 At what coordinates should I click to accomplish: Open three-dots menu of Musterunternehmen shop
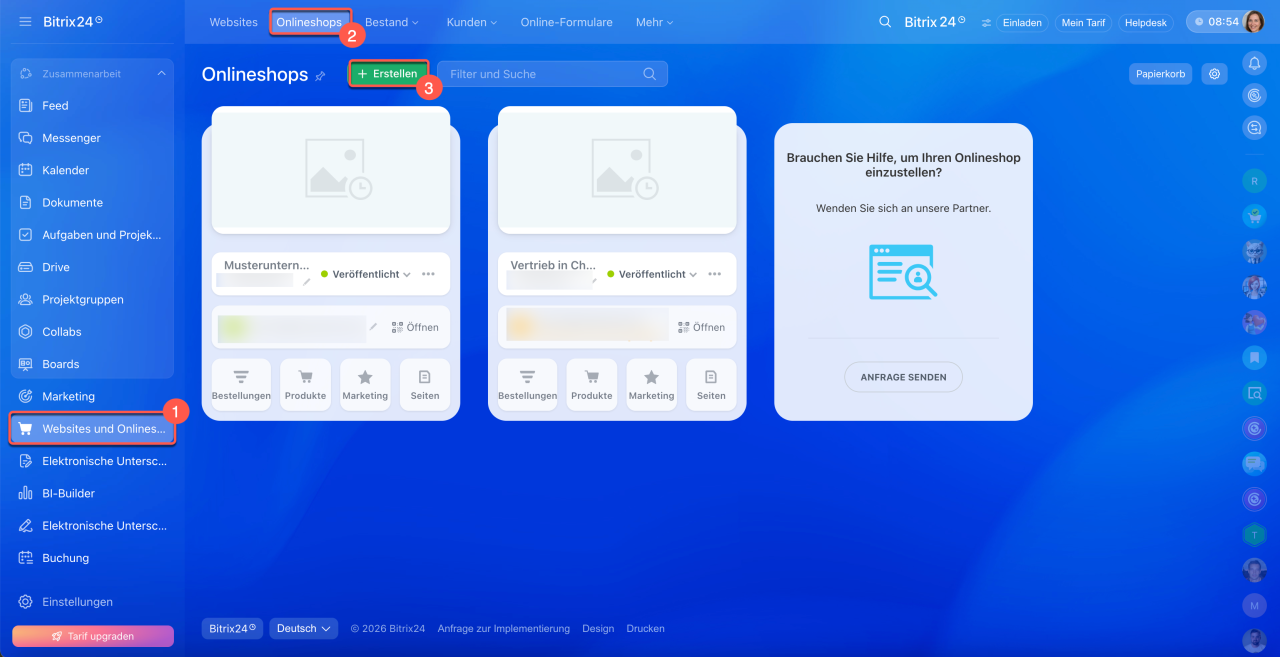tap(428, 274)
